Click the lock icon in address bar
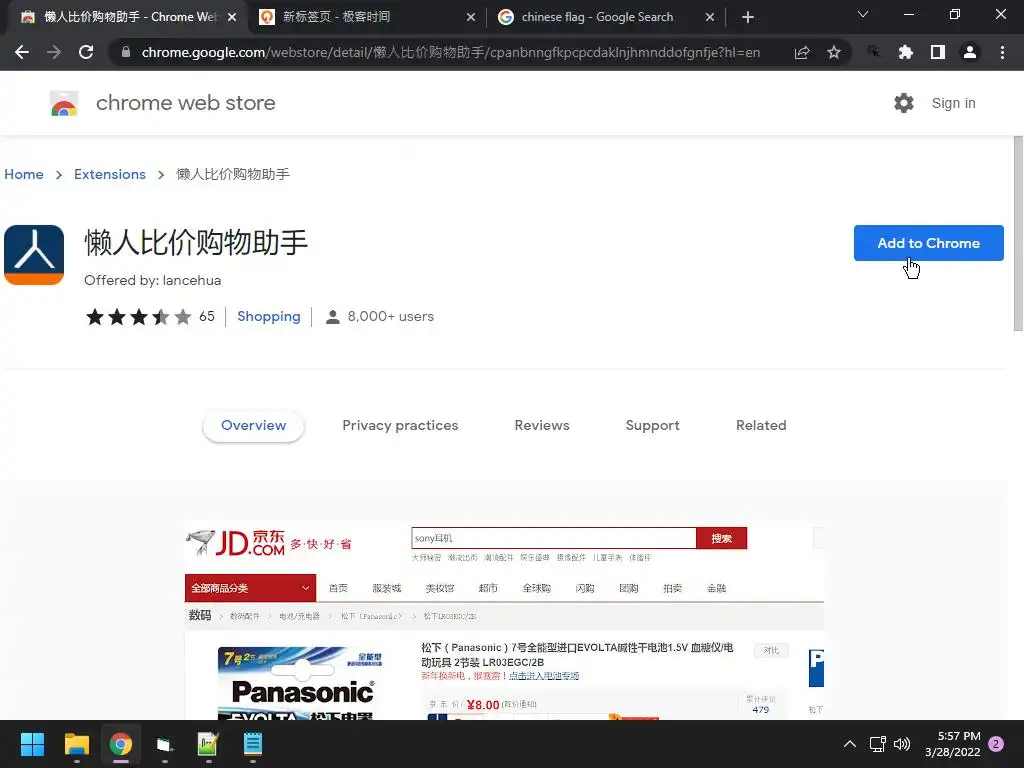Image resolution: width=1024 pixels, height=768 pixels. (126, 52)
